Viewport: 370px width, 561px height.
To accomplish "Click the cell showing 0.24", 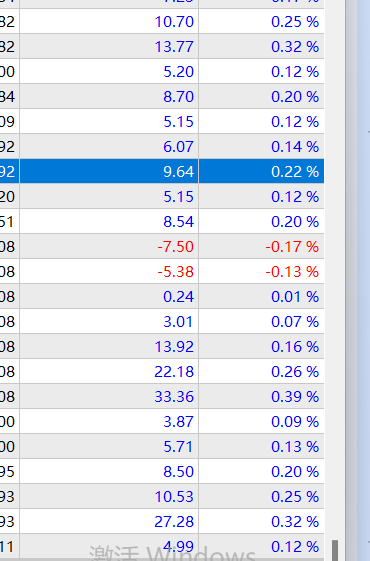I will tap(178, 297).
